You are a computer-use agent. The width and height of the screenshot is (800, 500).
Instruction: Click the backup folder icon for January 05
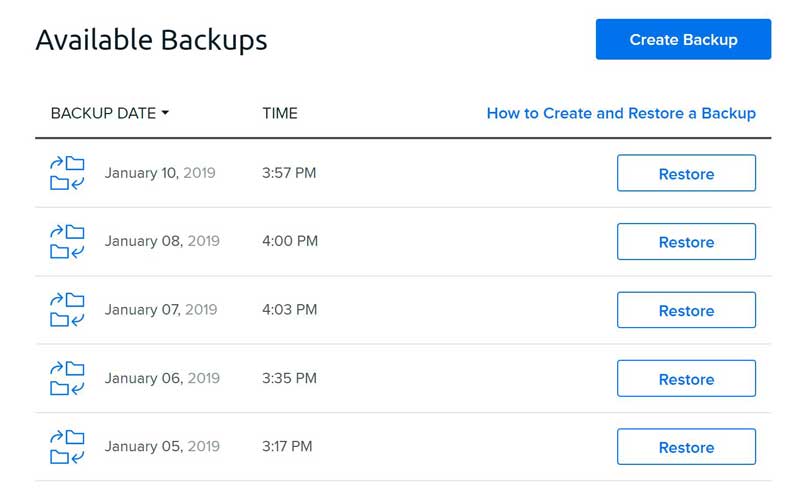(x=67, y=447)
